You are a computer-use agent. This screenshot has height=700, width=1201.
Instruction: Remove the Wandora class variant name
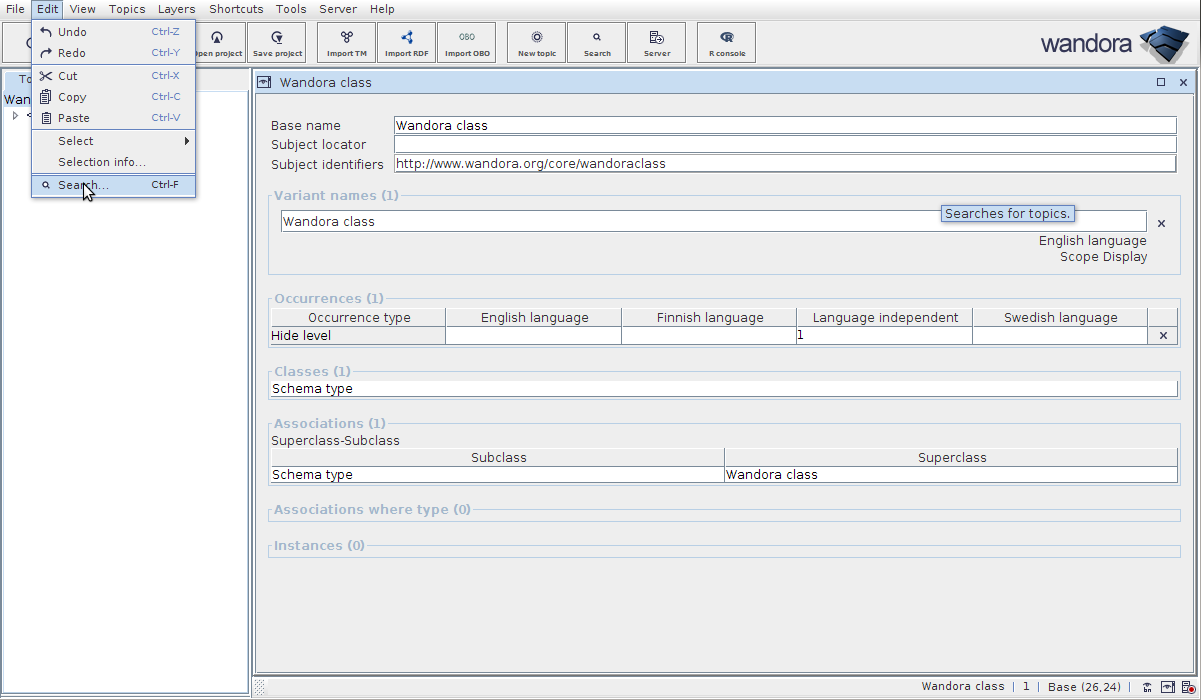point(1161,224)
